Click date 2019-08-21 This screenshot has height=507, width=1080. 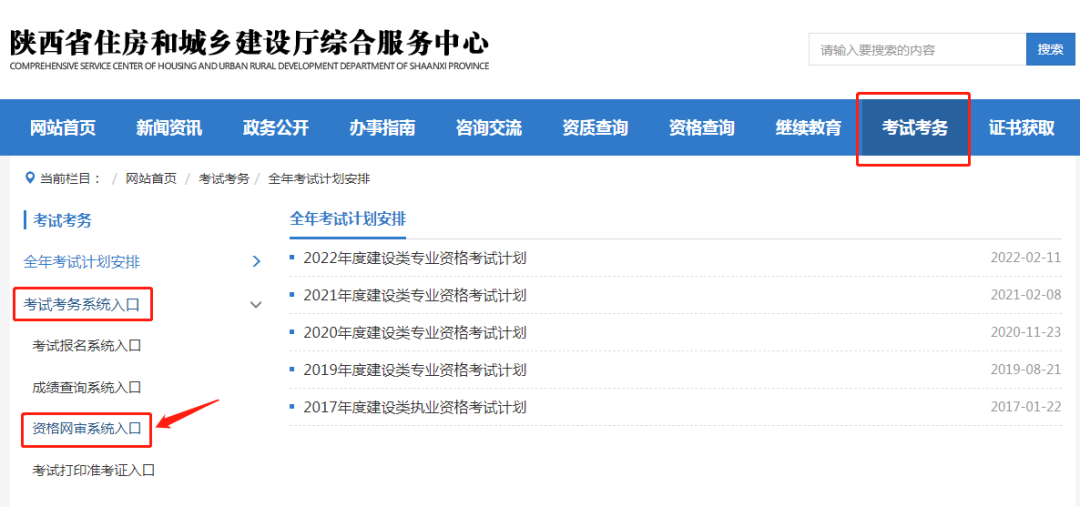tap(1026, 370)
